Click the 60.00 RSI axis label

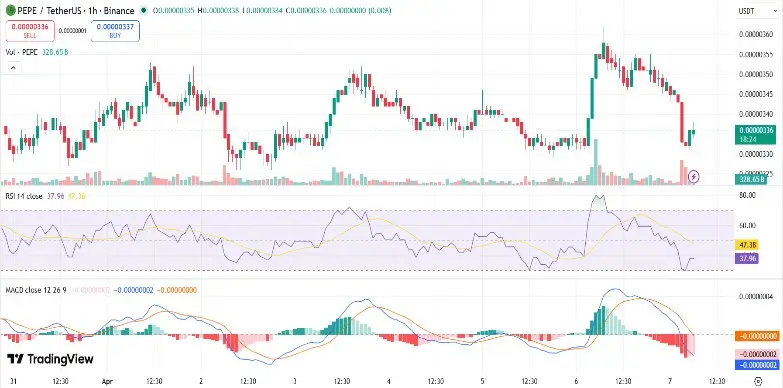coord(747,225)
